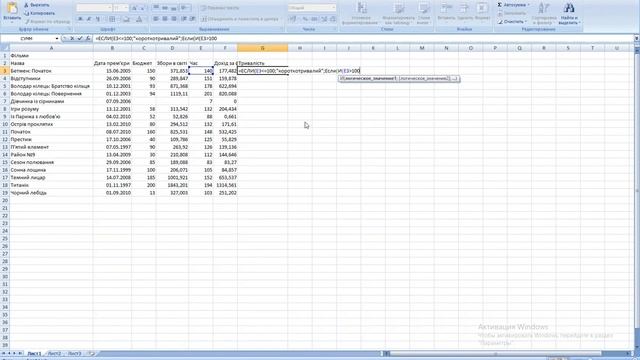
Task: Click the formula cancel X button
Action: tap(72, 38)
